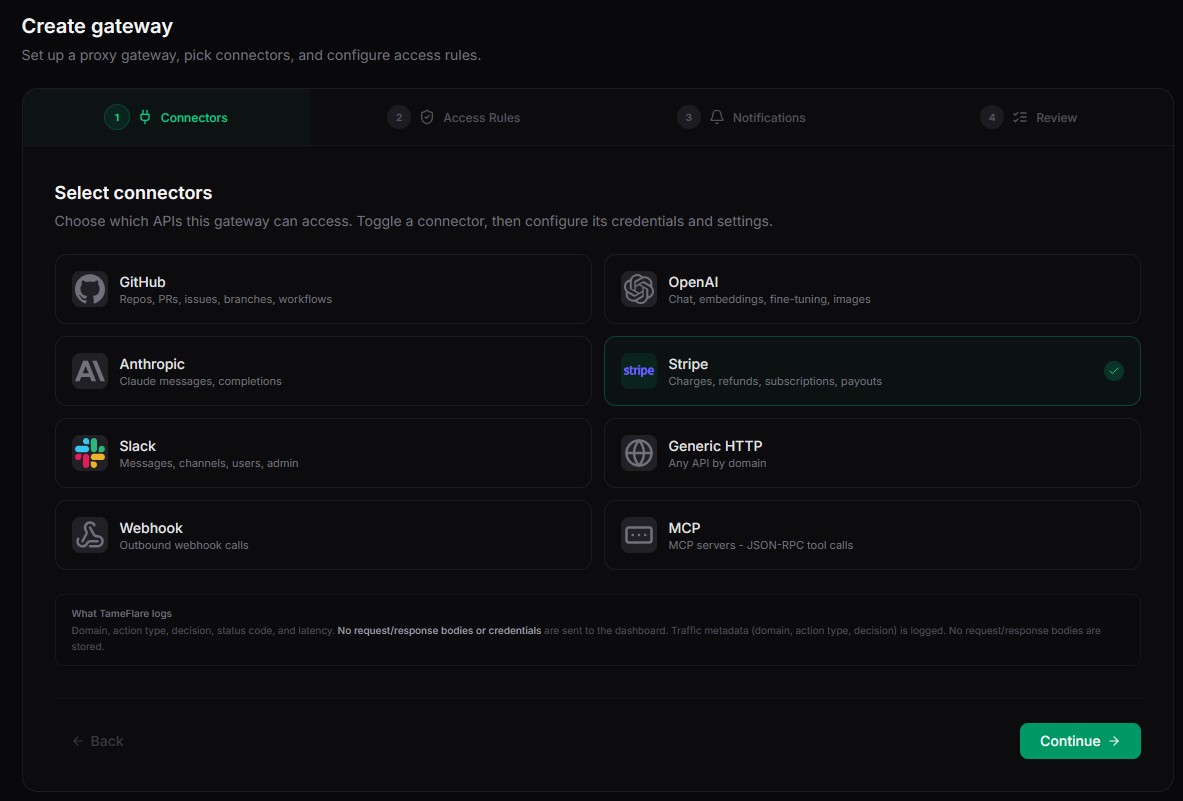Viewport: 1183px width, 801px height.
Task: Toggle the Webhook connector on
Action: pos(323,535)
